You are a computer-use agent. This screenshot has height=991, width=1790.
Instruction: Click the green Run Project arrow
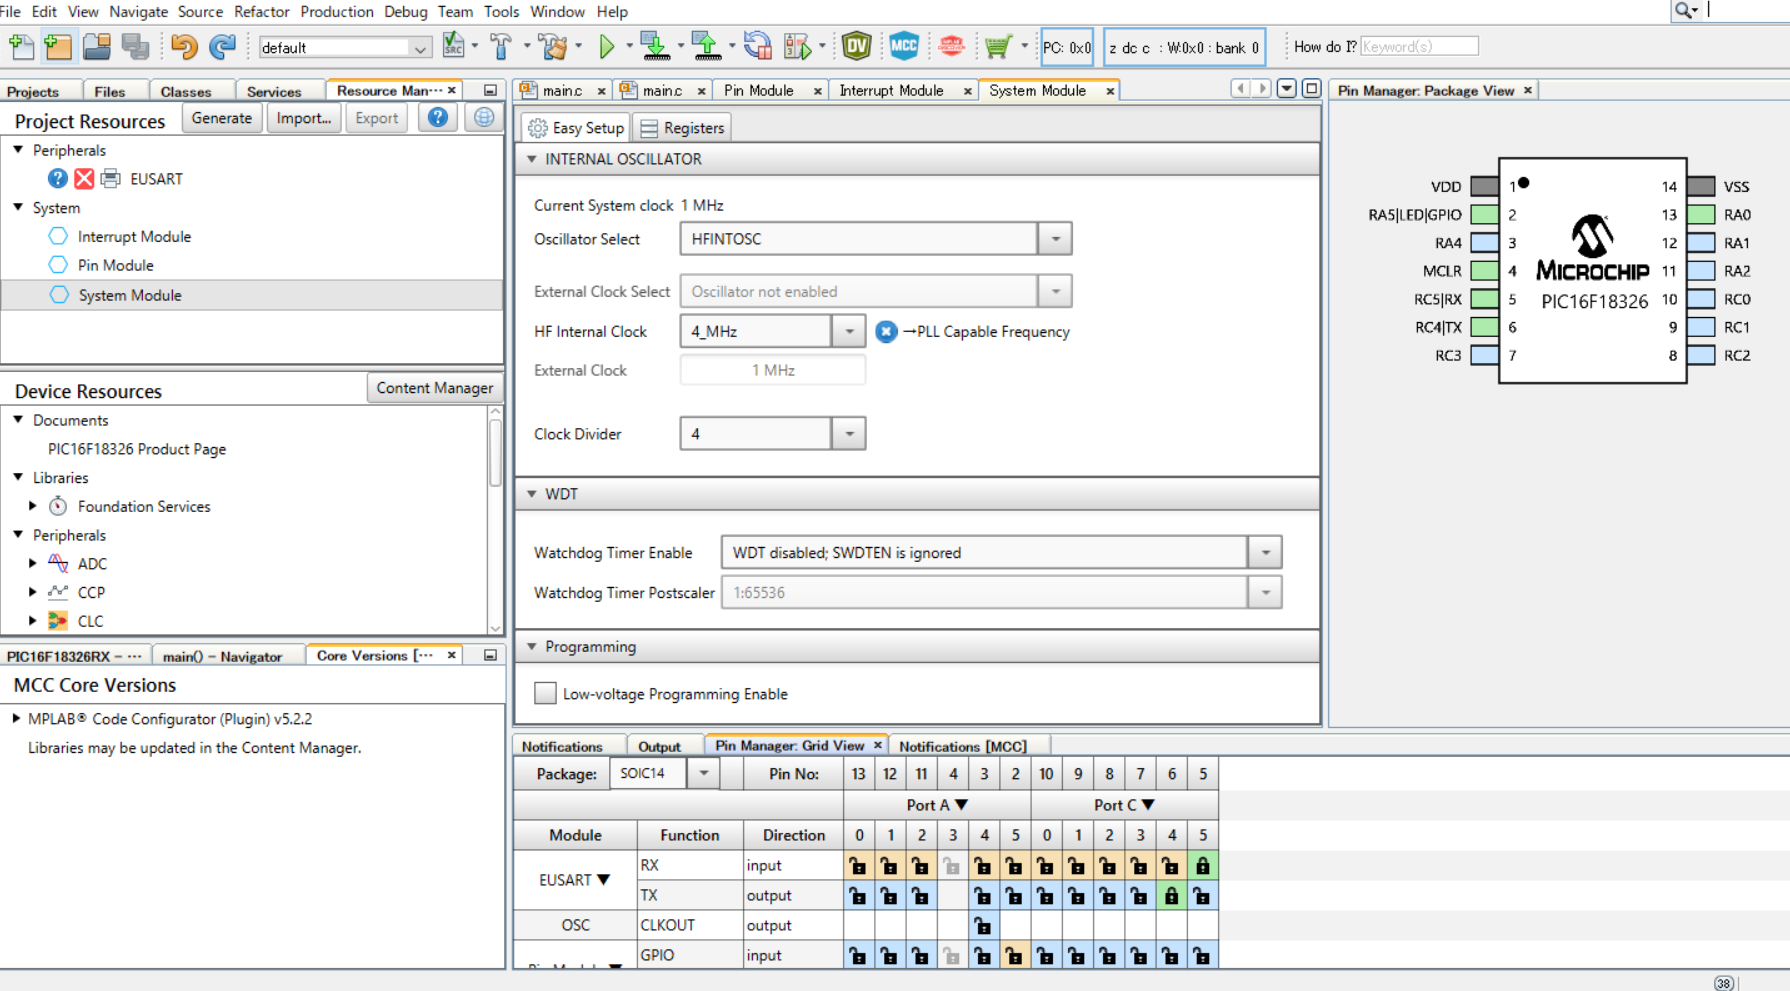point(606,46)
